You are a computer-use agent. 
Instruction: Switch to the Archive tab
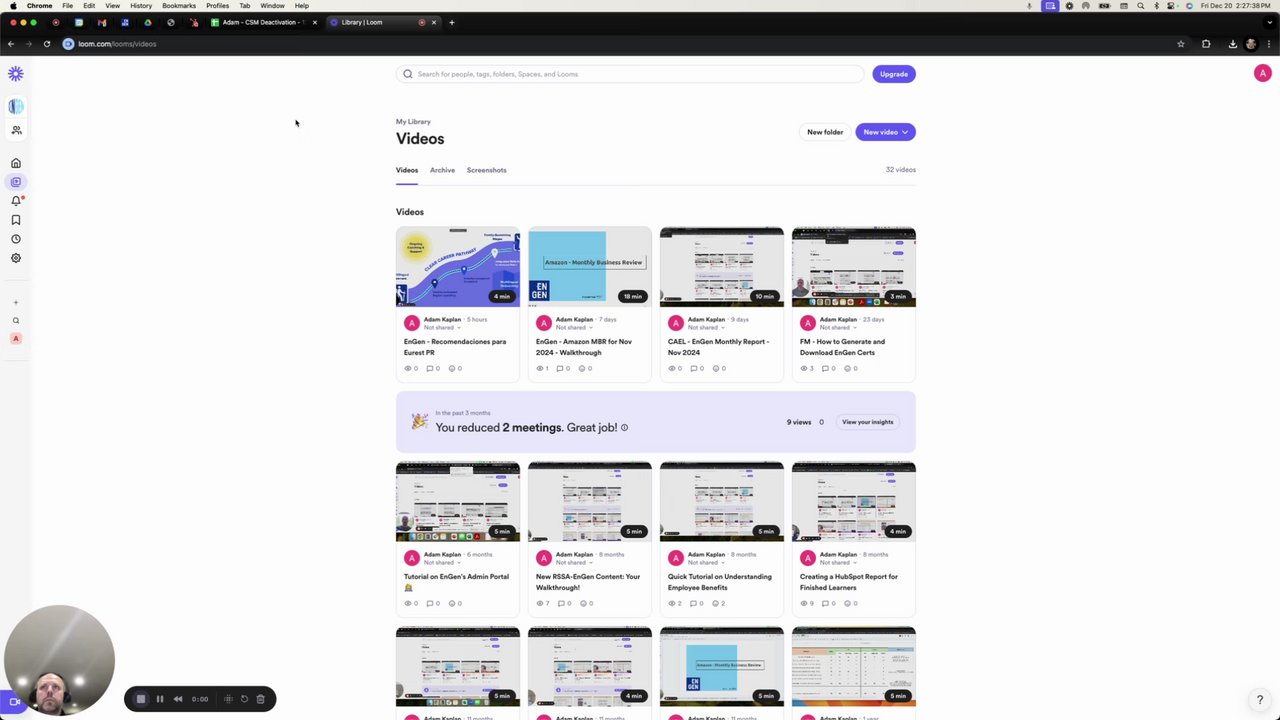pyautogui.click(x=442, y=170)
